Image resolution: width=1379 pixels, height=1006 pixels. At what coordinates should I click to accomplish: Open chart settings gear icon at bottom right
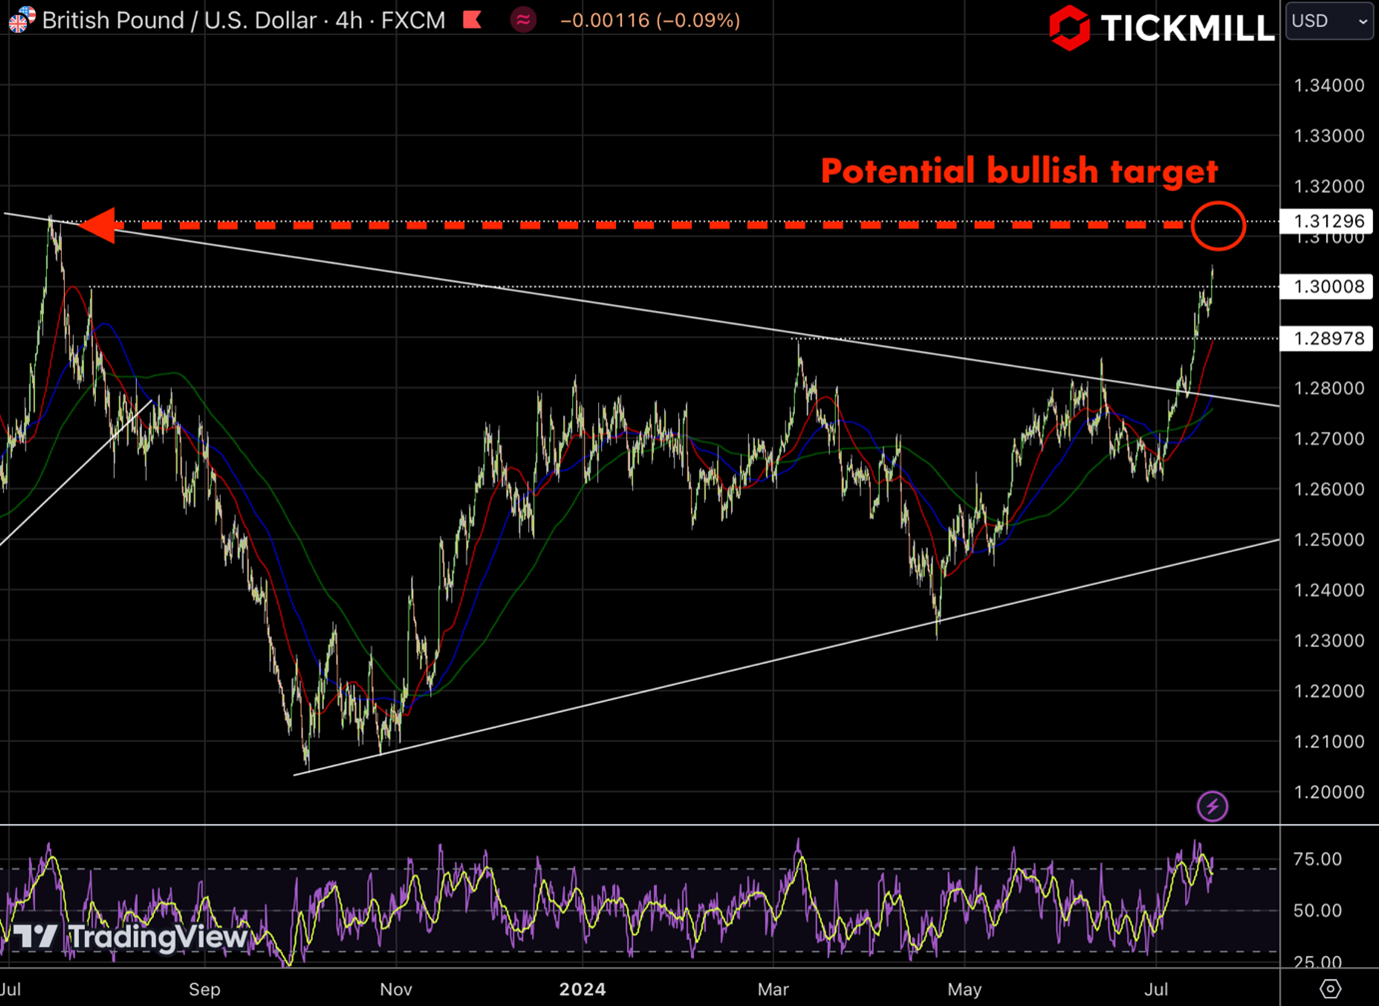(x=1330, y=989)
